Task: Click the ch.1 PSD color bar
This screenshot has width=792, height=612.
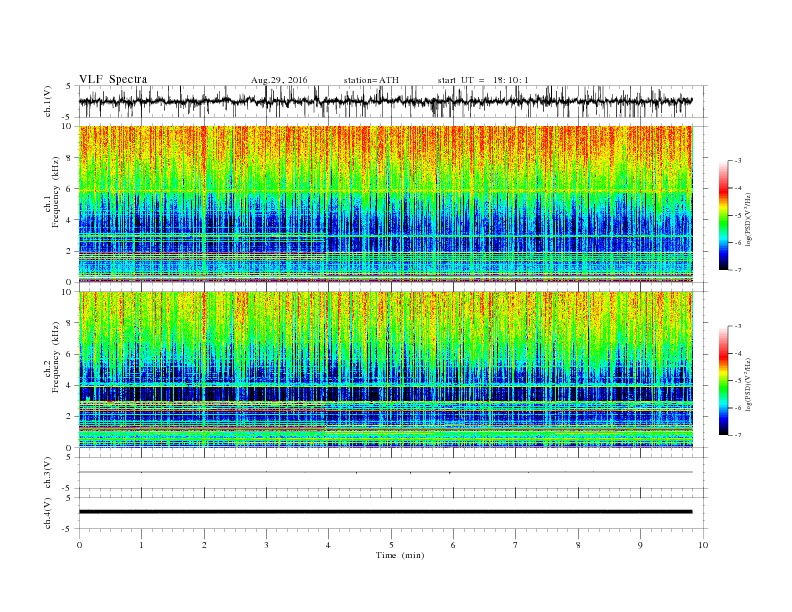Action: (x=723, y=215)
